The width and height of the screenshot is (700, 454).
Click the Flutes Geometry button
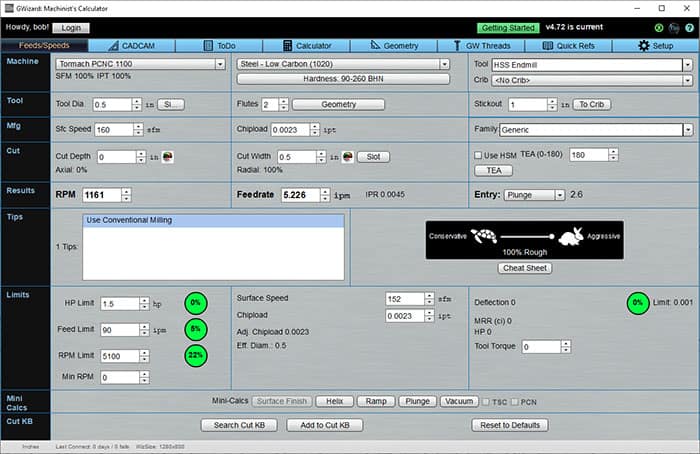click(x=338, y=104)
